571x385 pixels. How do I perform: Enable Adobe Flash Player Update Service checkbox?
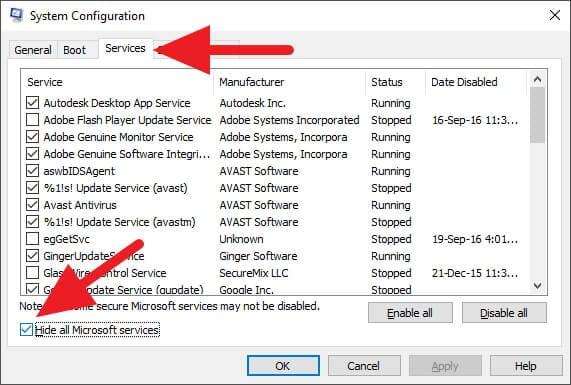32,120
